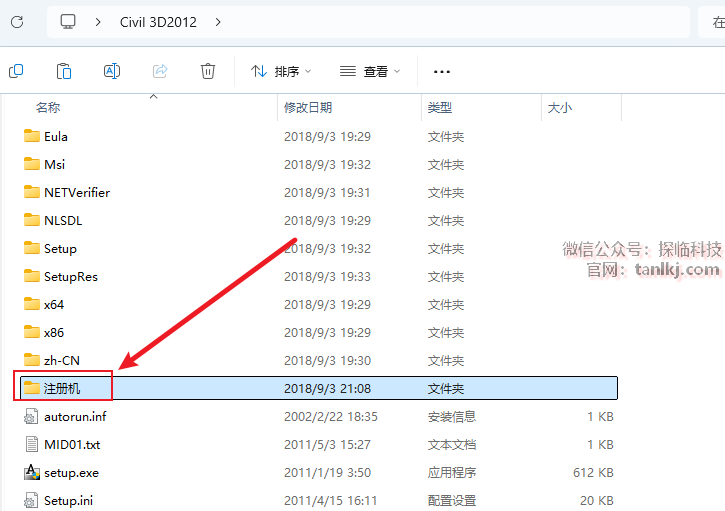Click the 2018/9/3 19:30 date cell

(327, 361)
